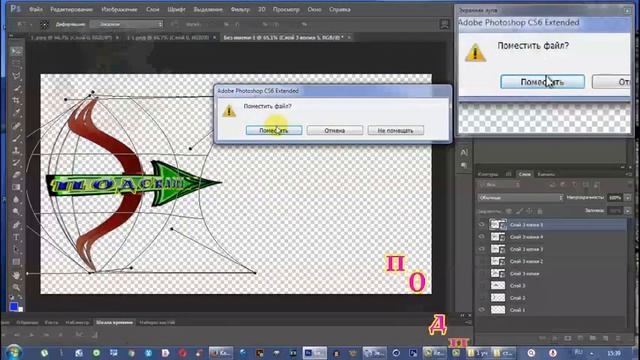The image size is (640, 360).
Task: Select the Eyedropper tool
Action: coord(16,113)
